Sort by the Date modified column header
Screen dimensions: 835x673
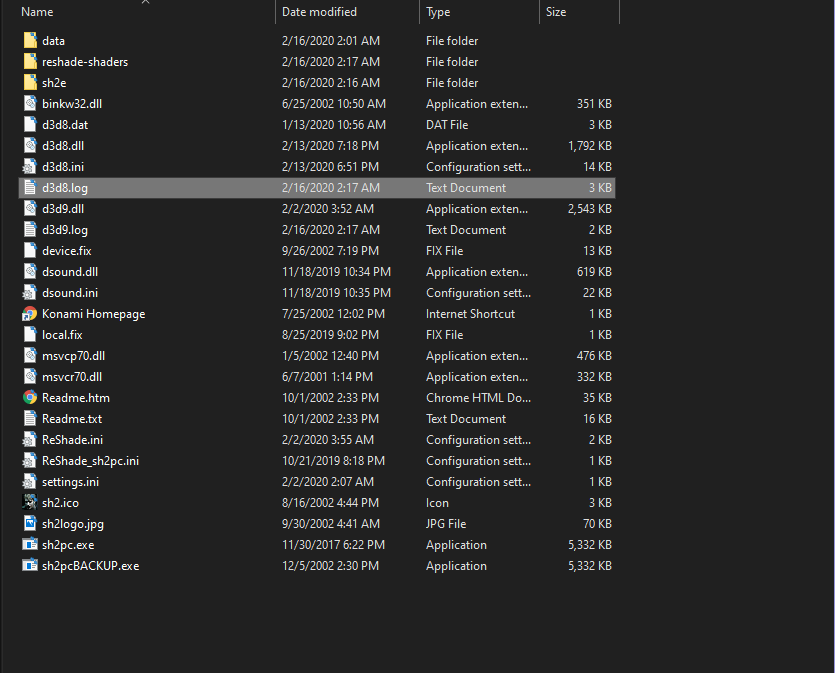[319, 12]
